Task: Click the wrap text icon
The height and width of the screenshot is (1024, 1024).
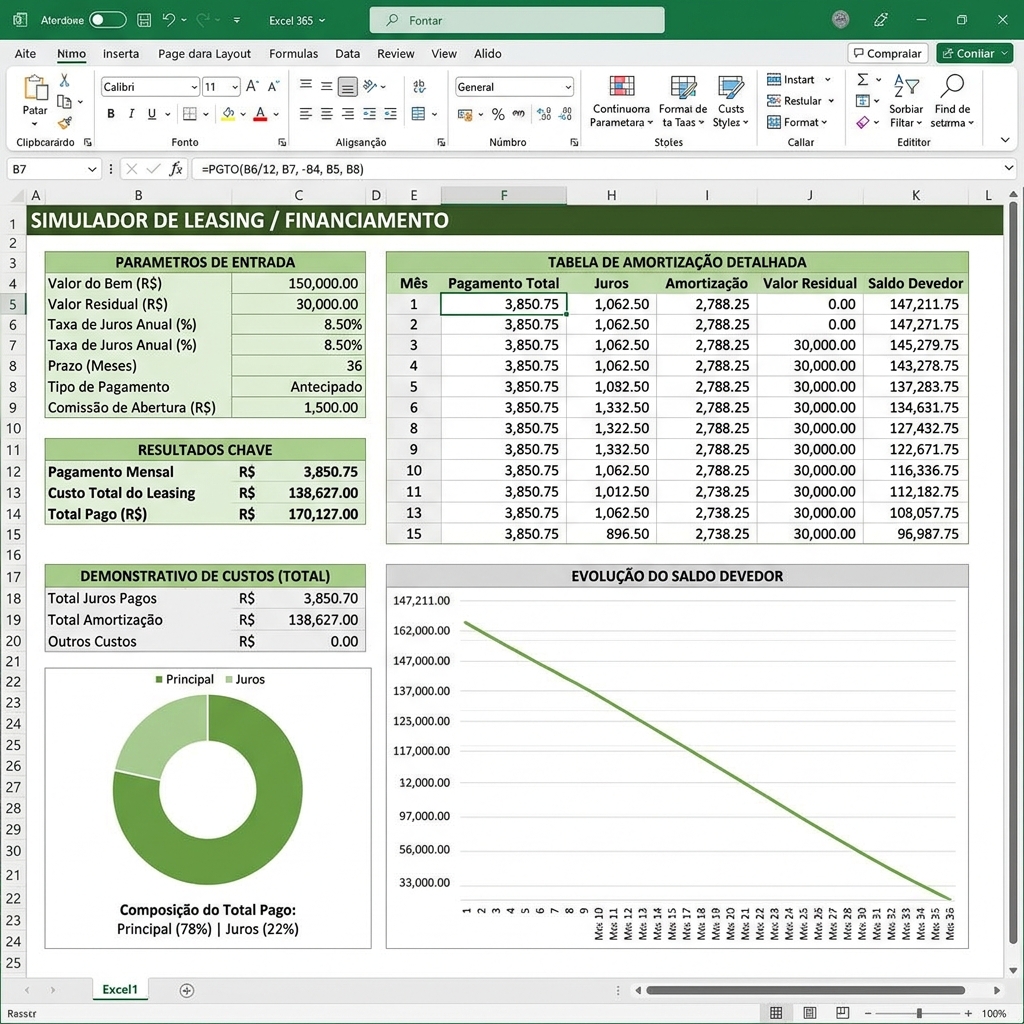Action: 419,86
